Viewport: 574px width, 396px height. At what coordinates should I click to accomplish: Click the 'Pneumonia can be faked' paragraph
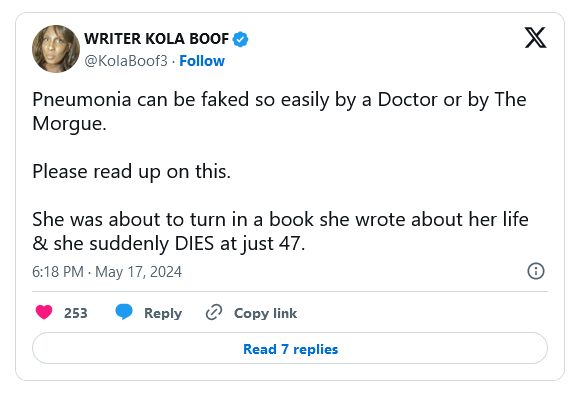tap(279, 111)
